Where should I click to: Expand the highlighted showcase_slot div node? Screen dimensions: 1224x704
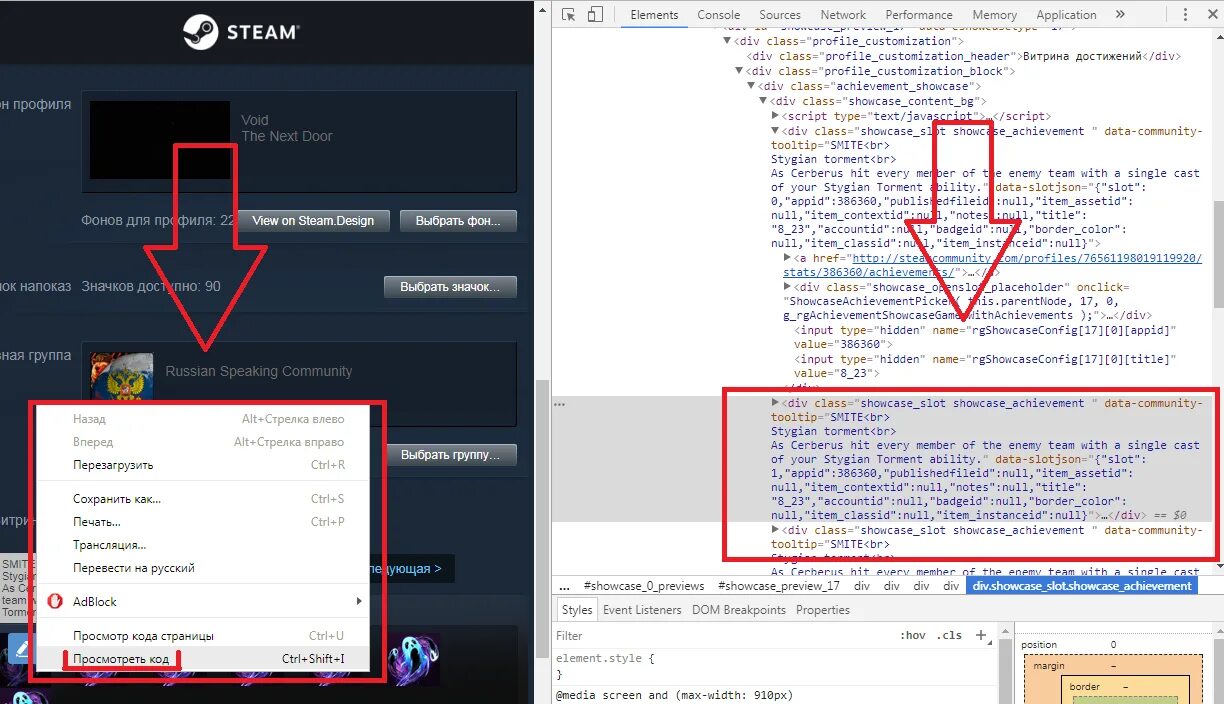click(x=775, y=403)
